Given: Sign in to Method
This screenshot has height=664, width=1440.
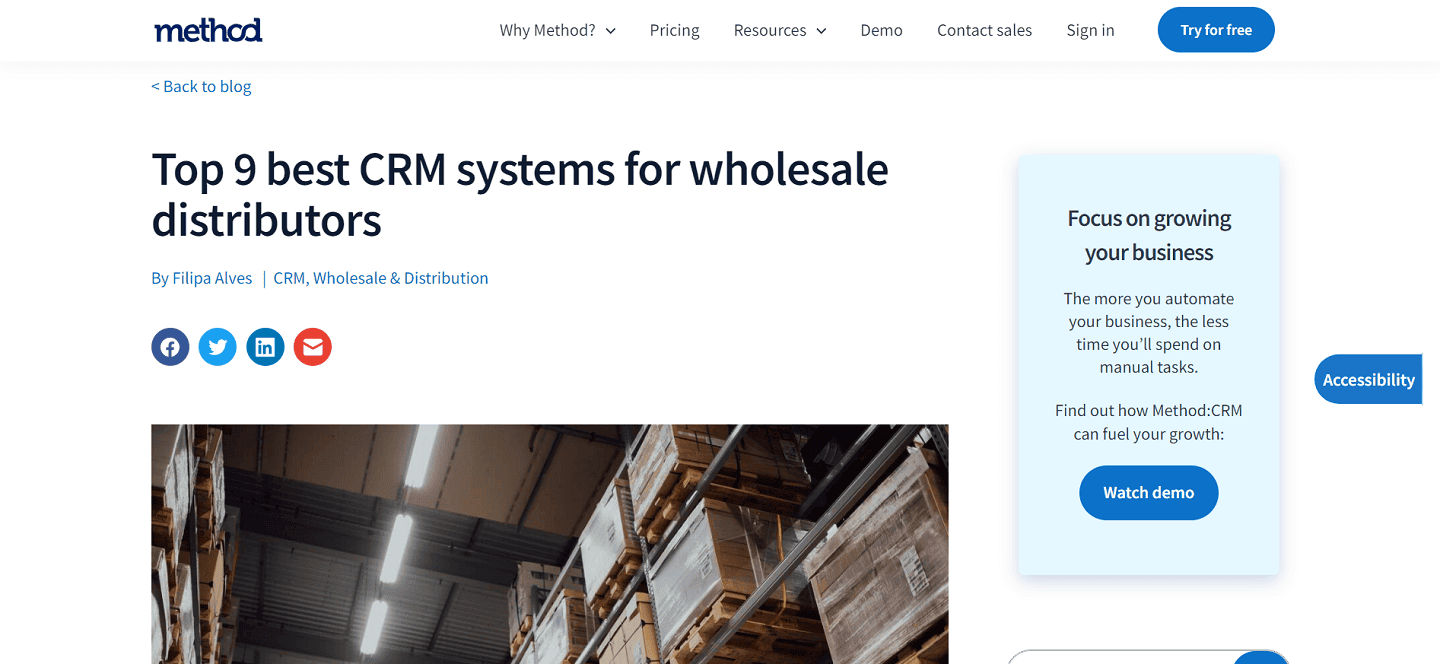Looking at the screenshot, I should tap(1090, 30).
